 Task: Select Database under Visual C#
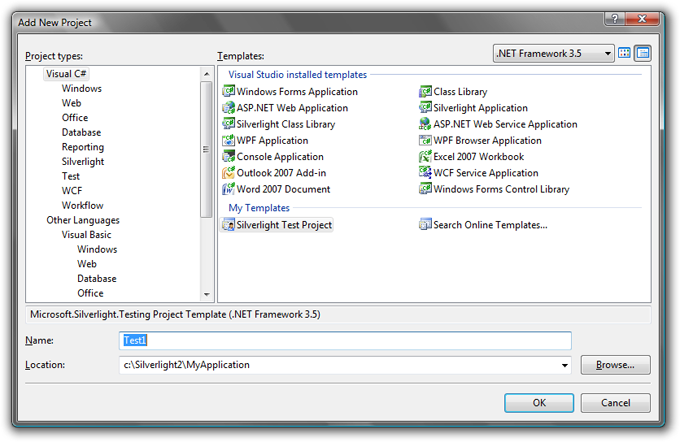[x=81, y=132]
